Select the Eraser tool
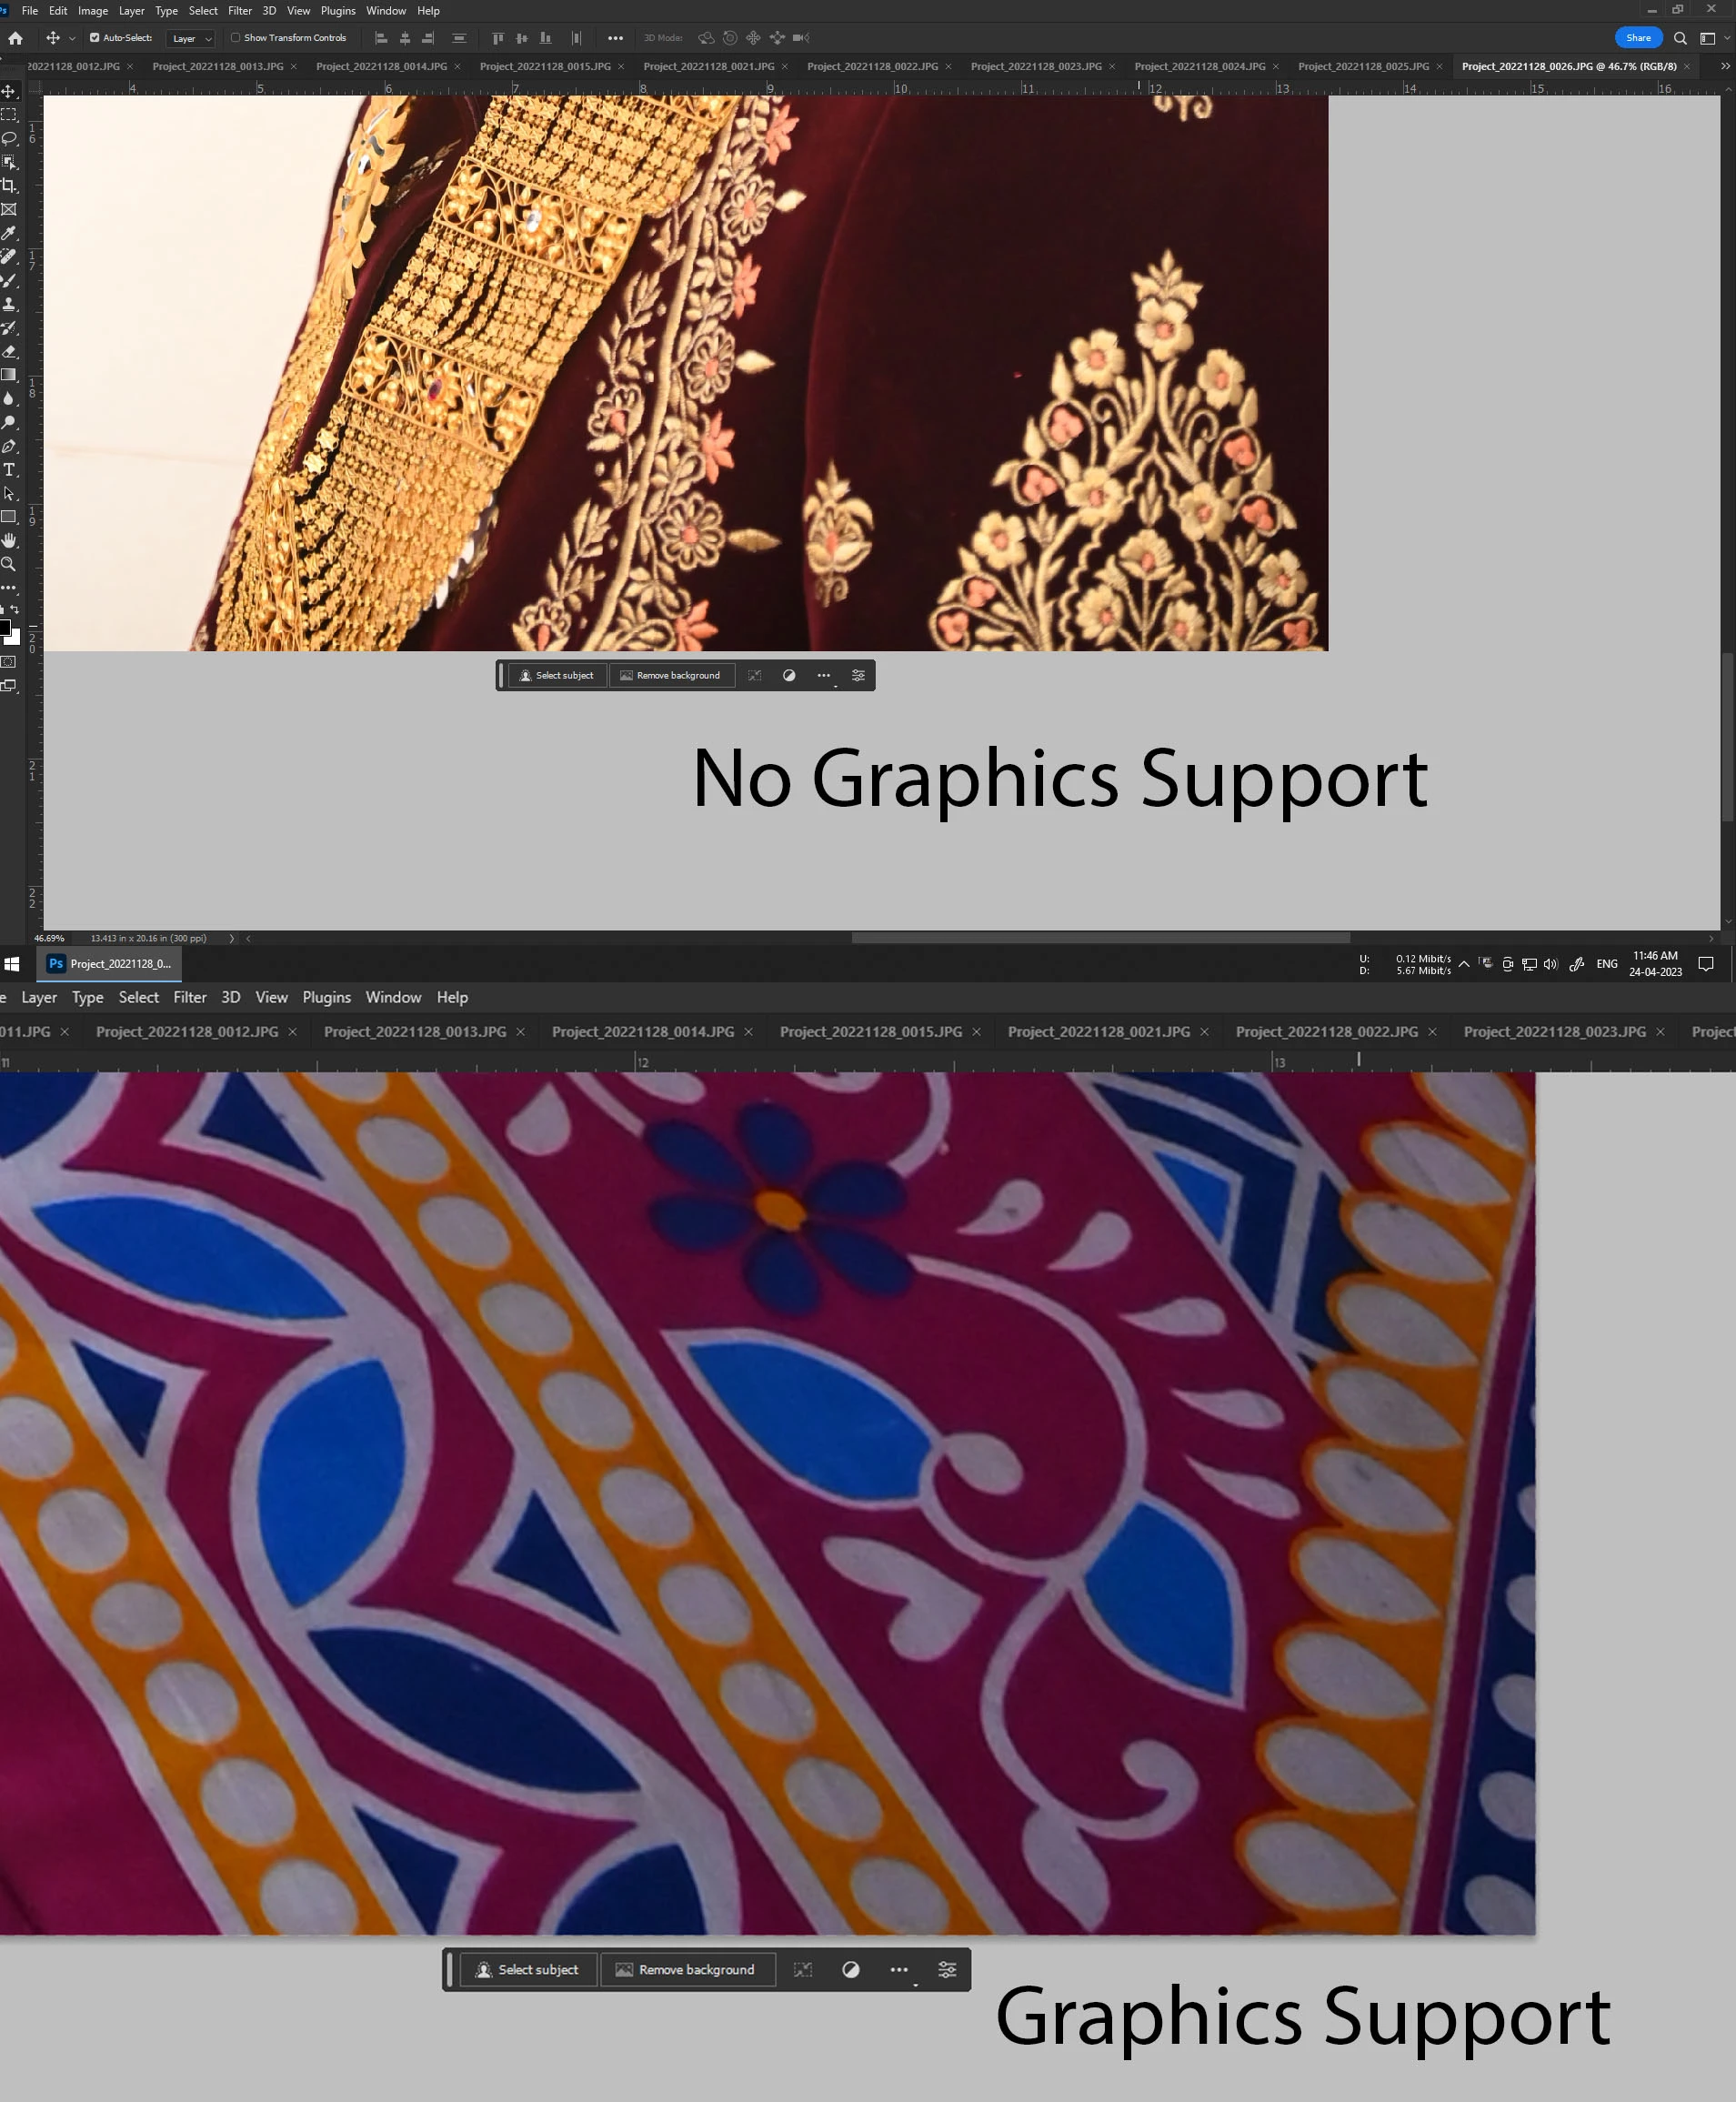The image size is (1736, 2102). click(9, 351)
